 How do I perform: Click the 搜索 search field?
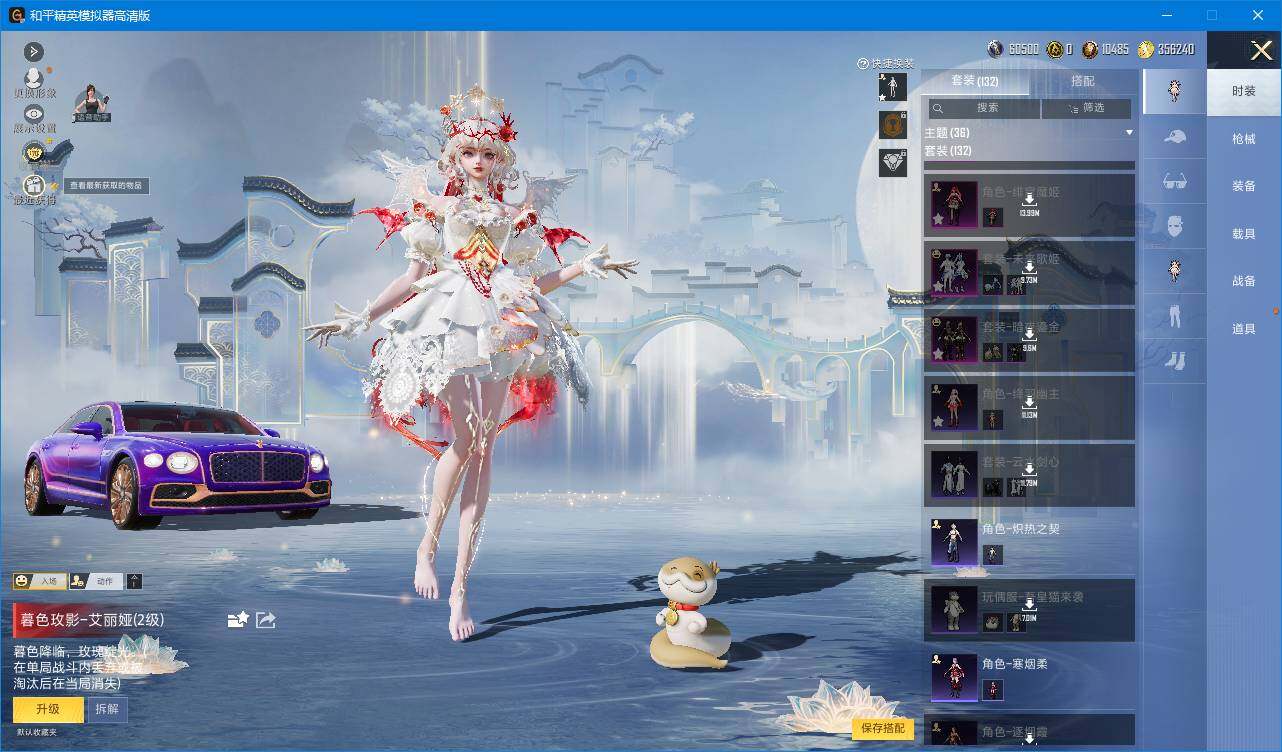point(983,108)
